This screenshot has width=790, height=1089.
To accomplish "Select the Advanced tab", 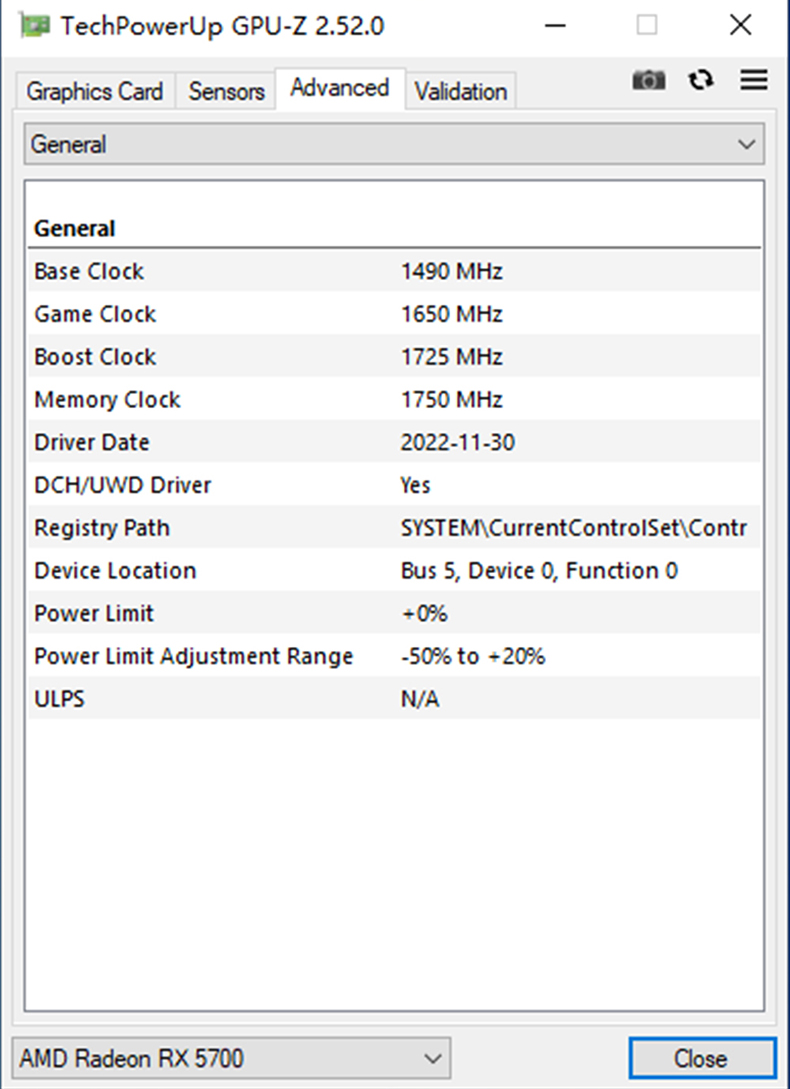I will tap(340, 88).
